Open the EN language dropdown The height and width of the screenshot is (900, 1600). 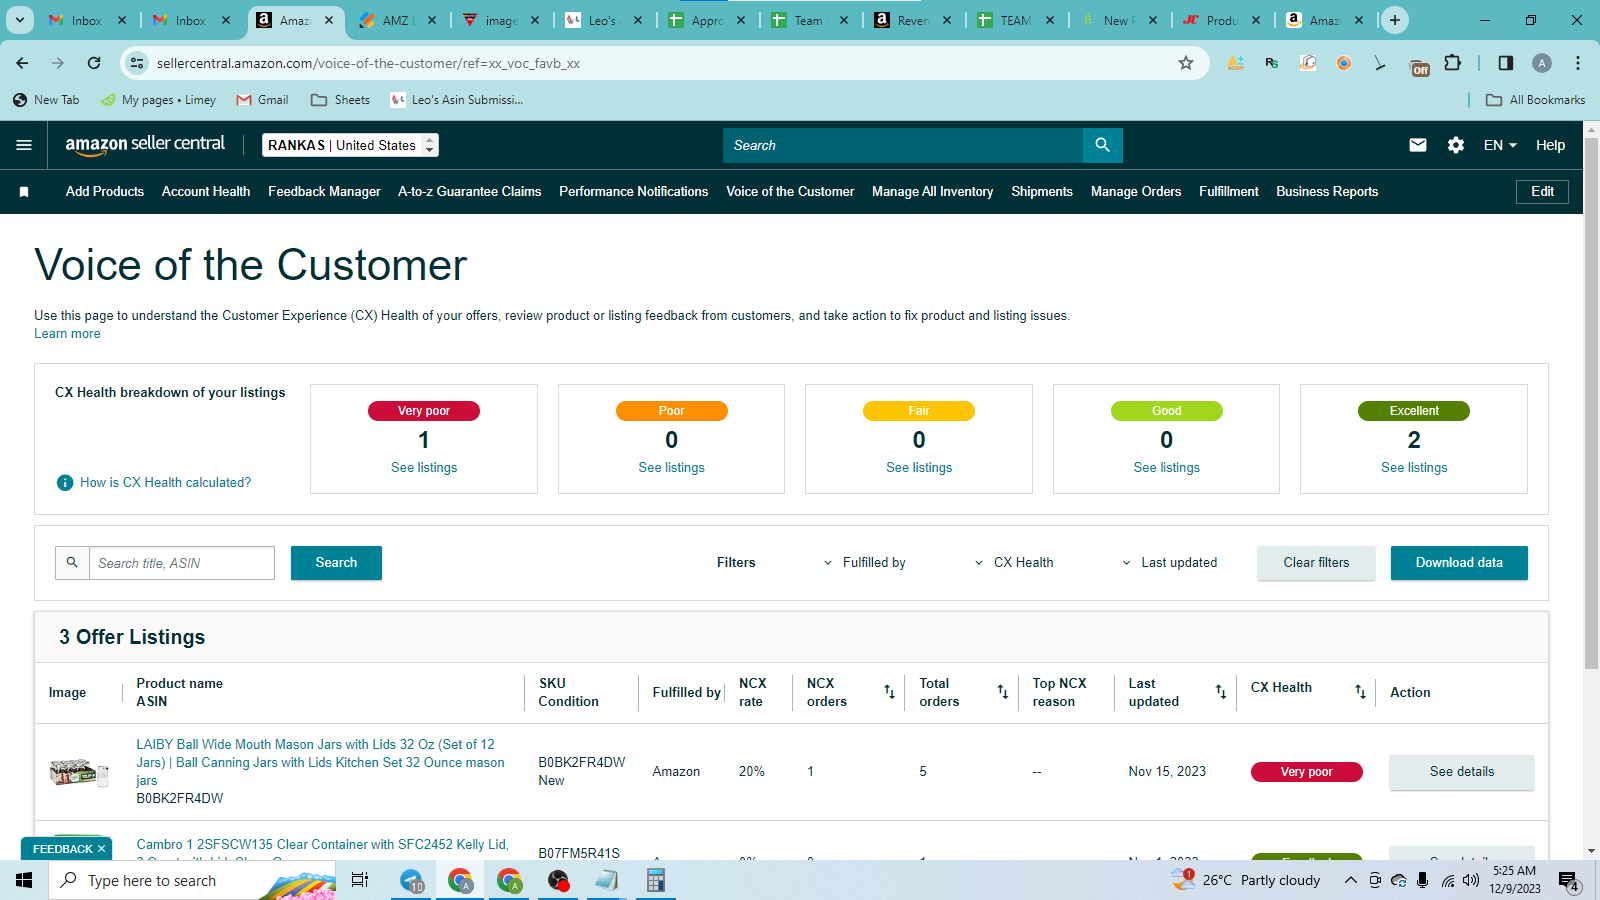1500,145
